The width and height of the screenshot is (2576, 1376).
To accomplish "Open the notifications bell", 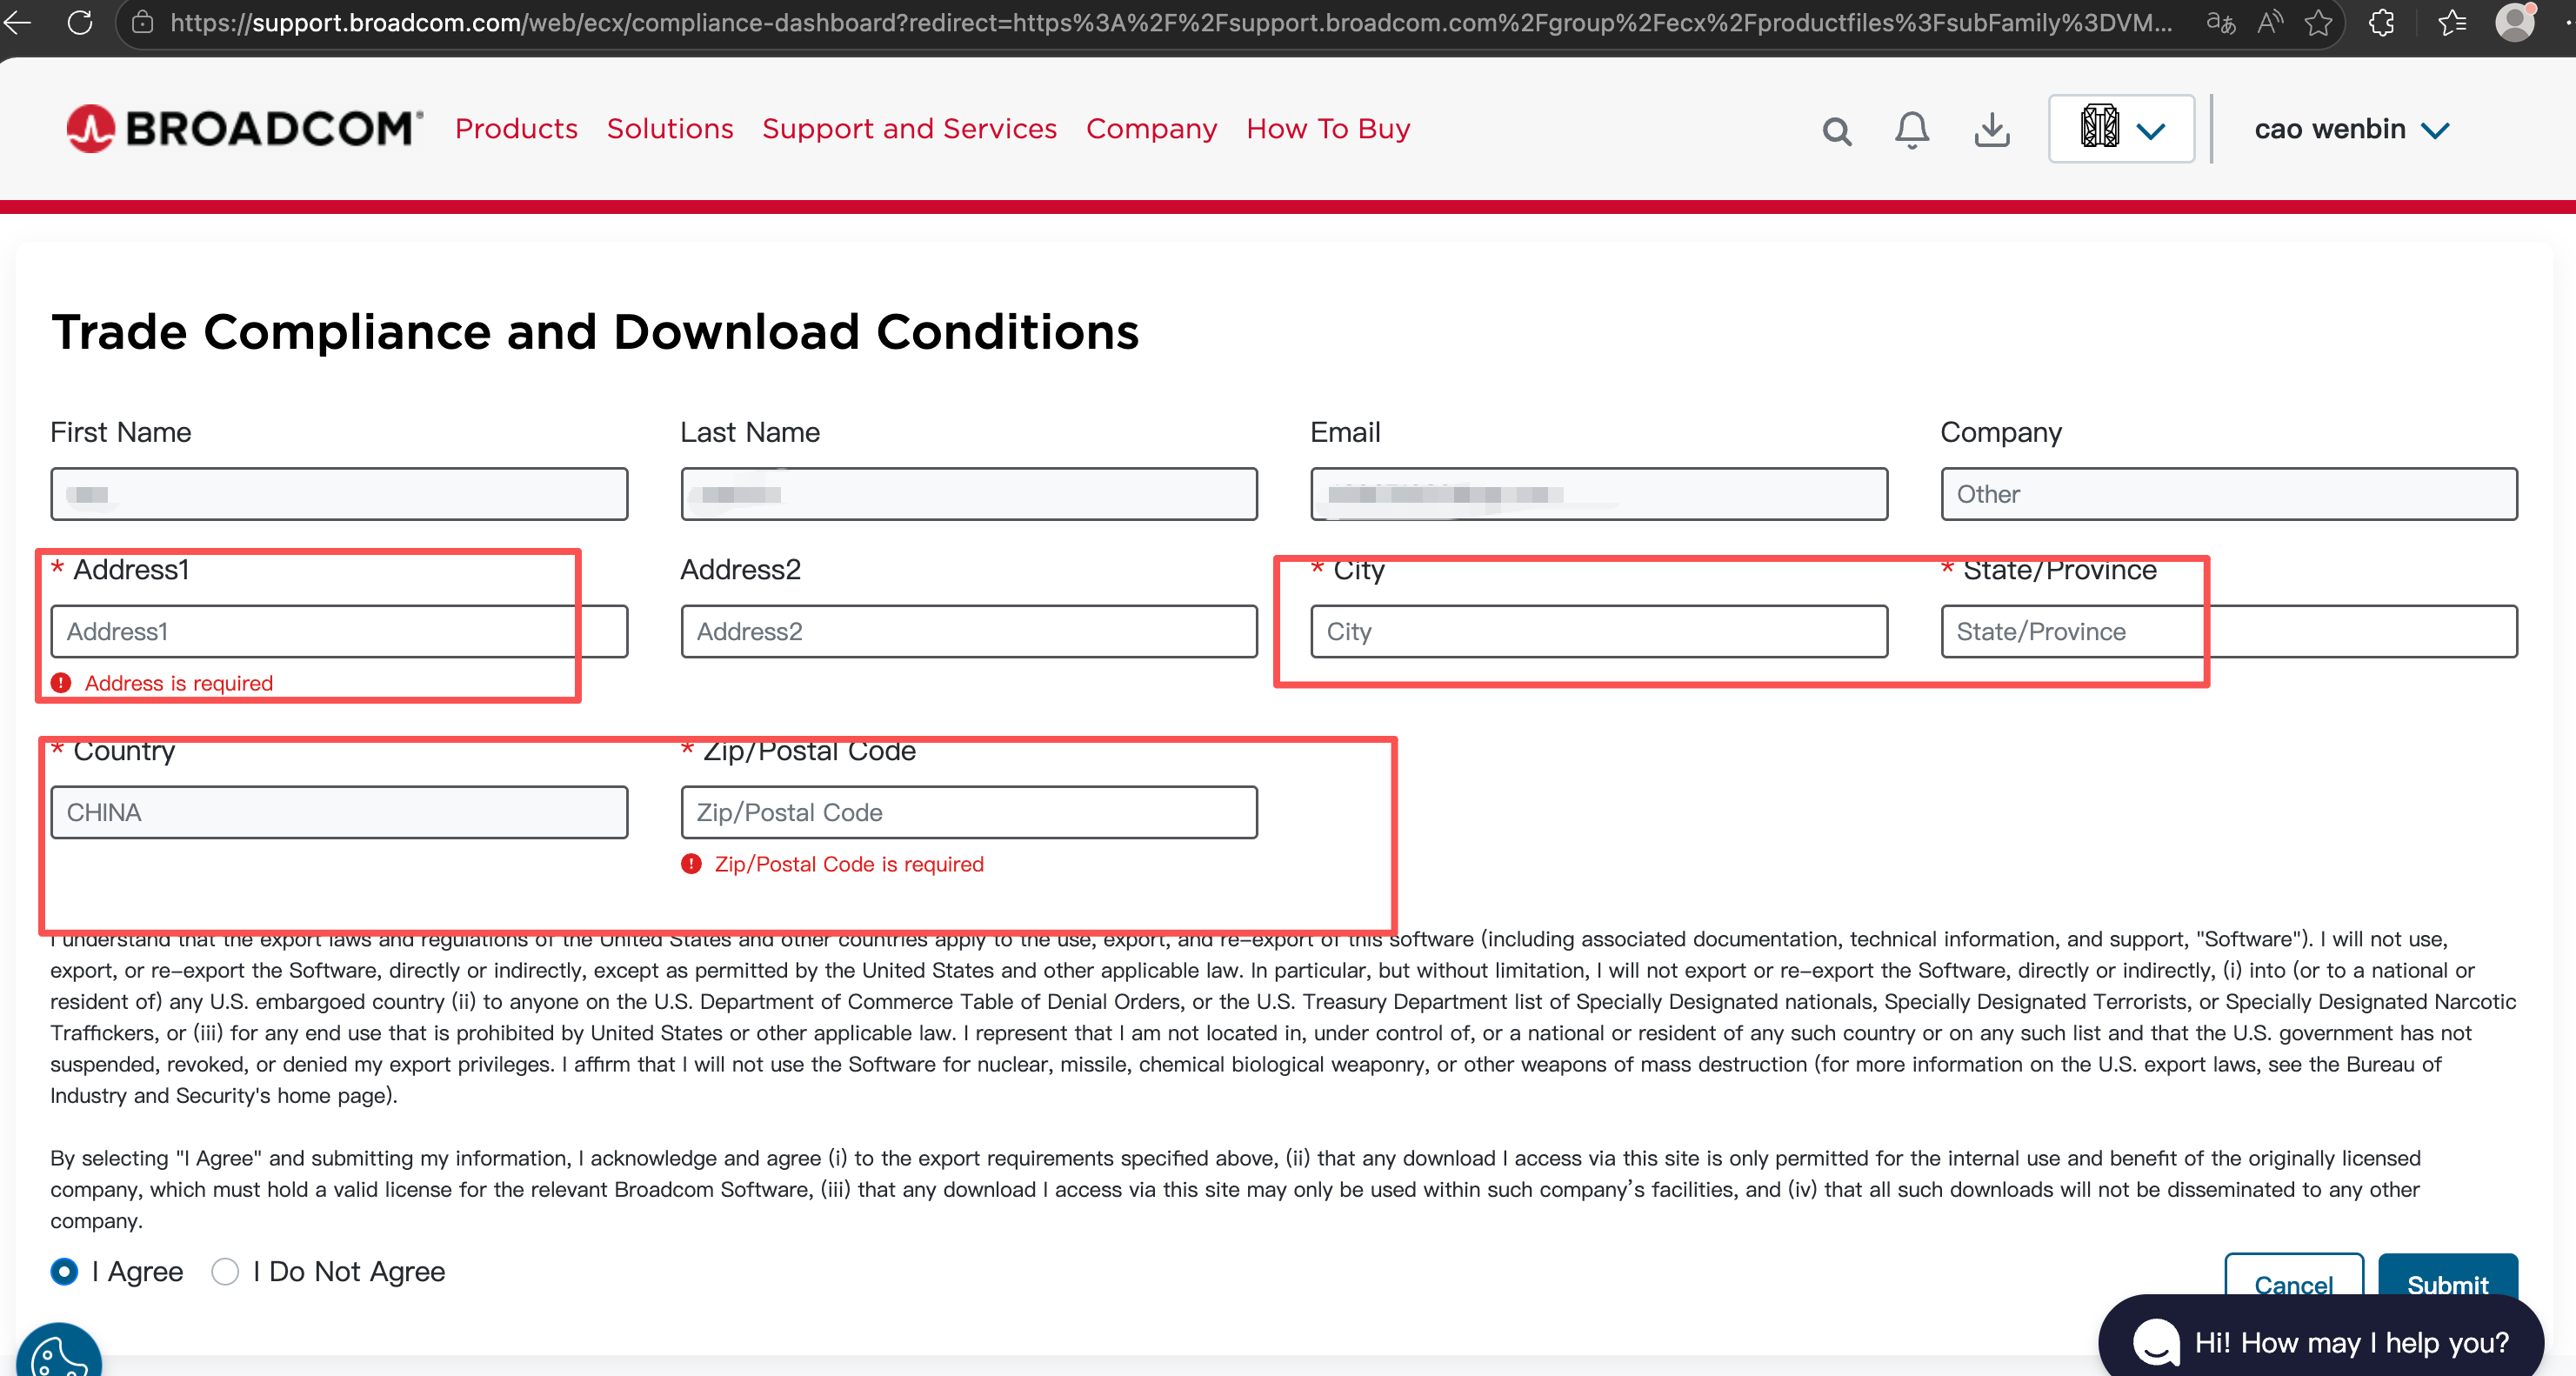I will (1911, 130).
